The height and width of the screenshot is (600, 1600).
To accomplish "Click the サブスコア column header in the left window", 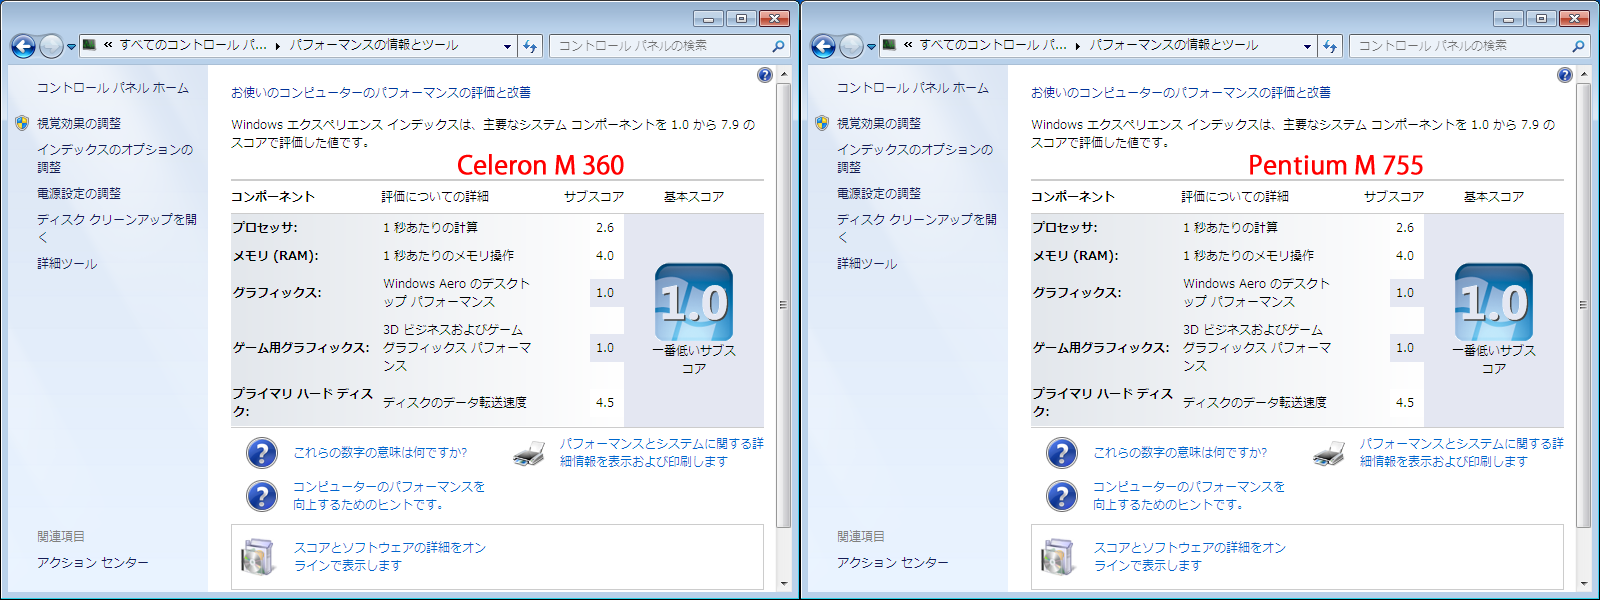I will [594, 197].
